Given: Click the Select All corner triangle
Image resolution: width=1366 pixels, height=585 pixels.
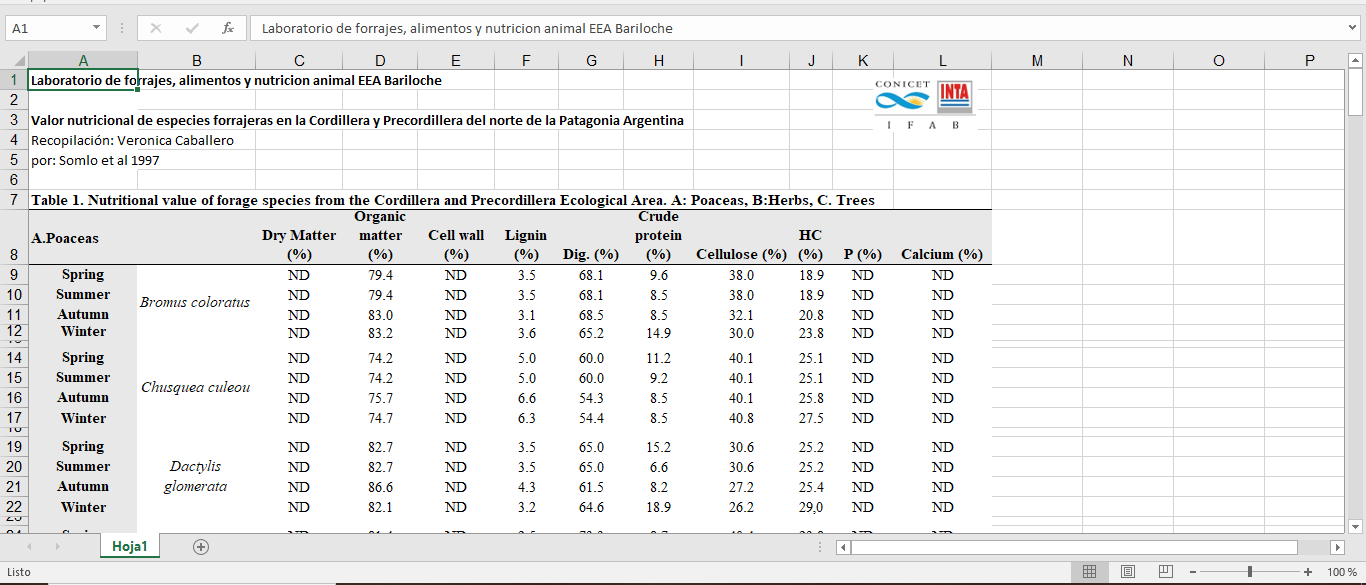Looking at the screenshot, I should (15, 61).
